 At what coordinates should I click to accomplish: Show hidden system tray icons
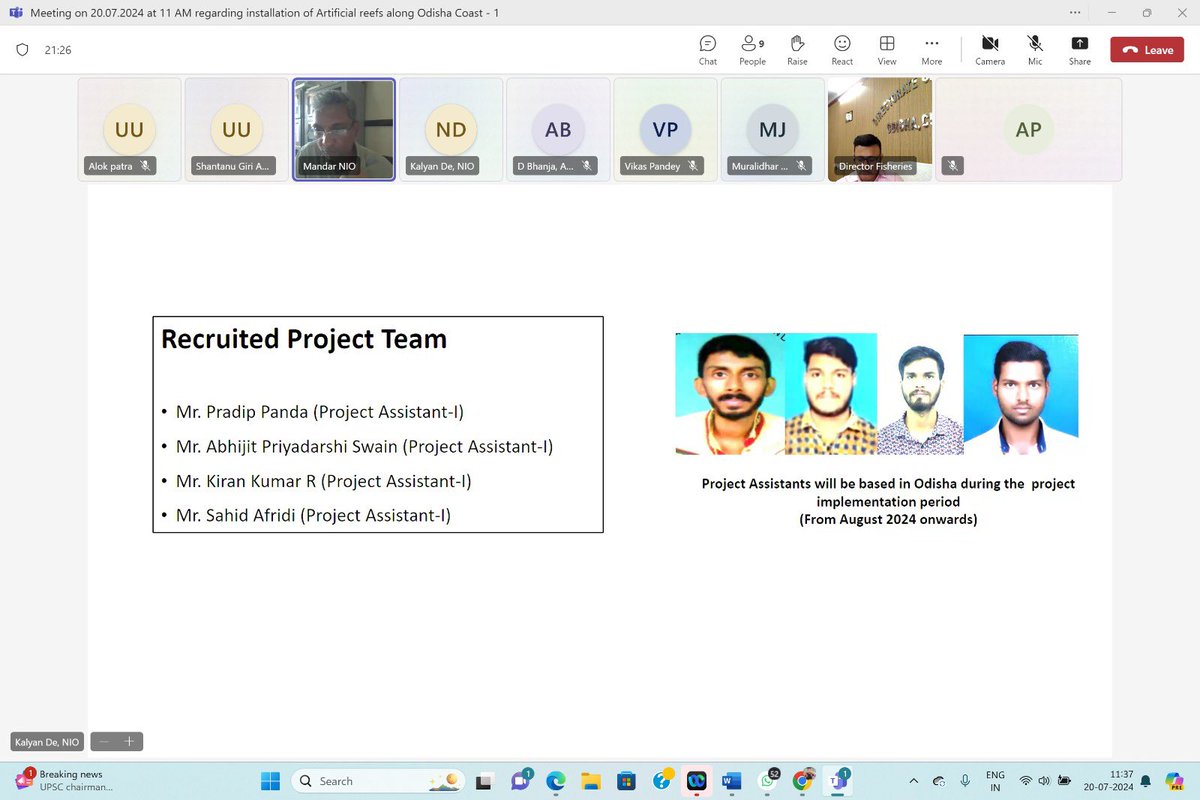coord(912,780)
